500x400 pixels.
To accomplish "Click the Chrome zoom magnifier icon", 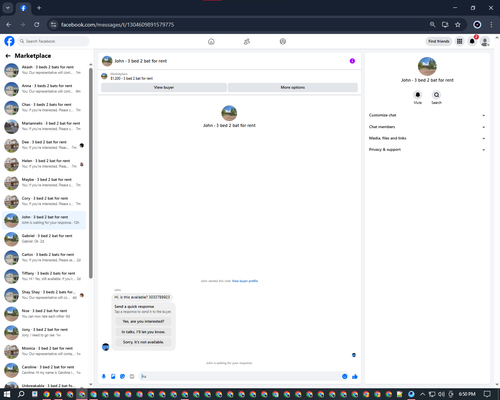I will click(432, 24).
